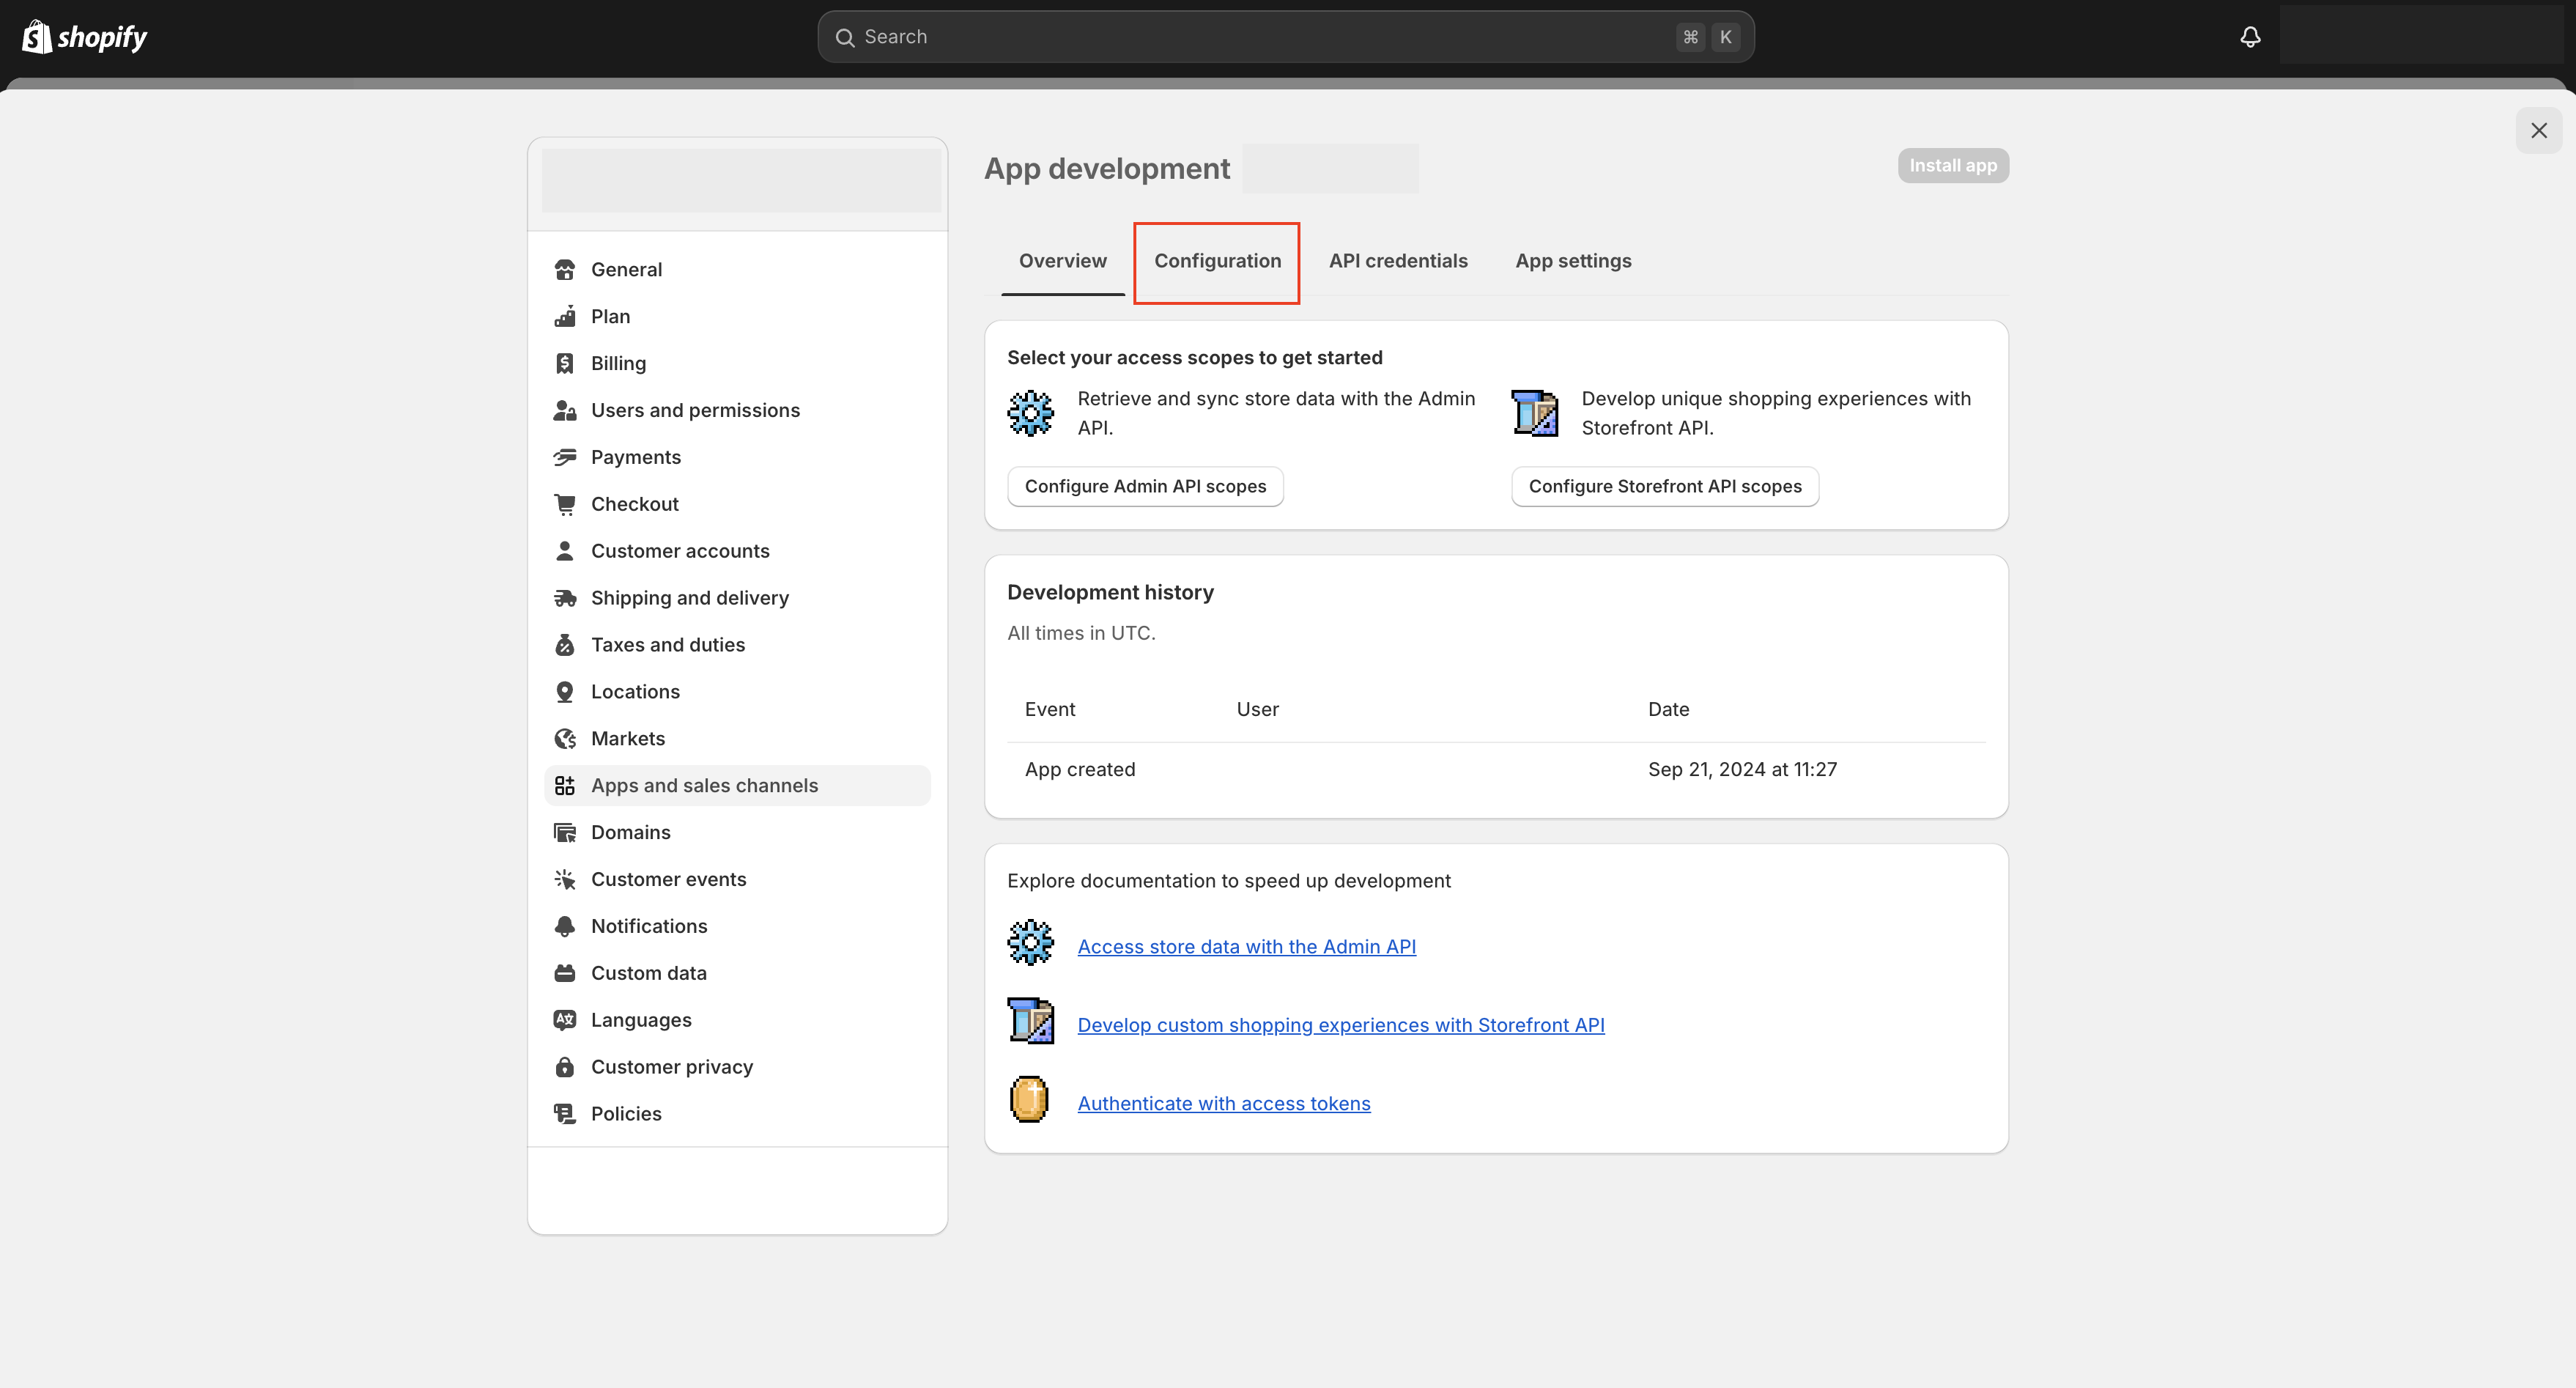Image resolution: width=2576 pixels, height=1388 pixels.
Task: Open the API credentials tab
Action: 1398,261
